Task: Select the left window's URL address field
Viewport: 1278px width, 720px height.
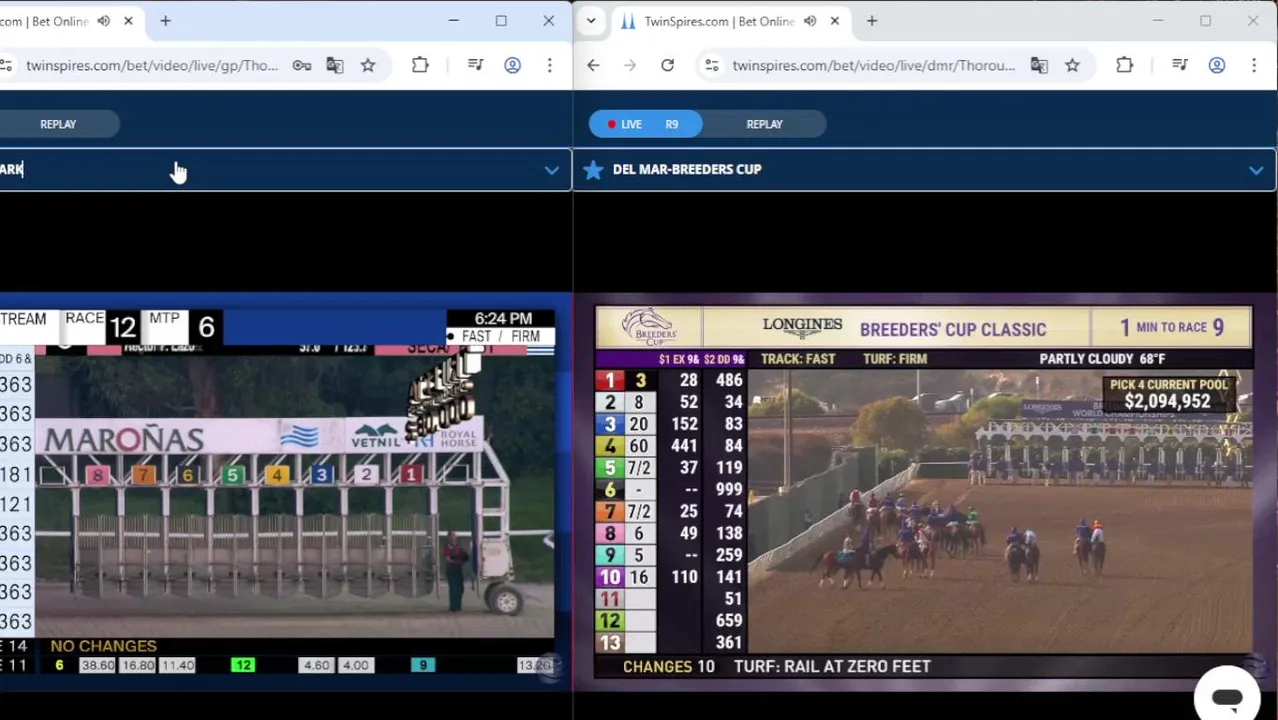Action: [x=152, y=66]
